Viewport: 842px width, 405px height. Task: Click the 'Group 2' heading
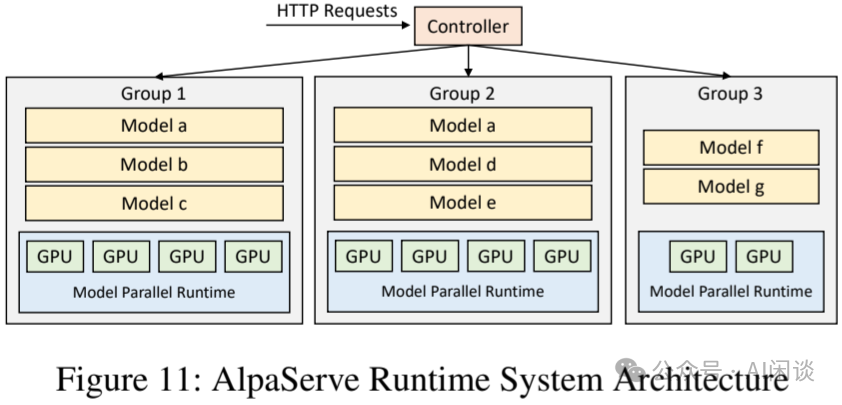pyautogui.click(x=462, y=93)
